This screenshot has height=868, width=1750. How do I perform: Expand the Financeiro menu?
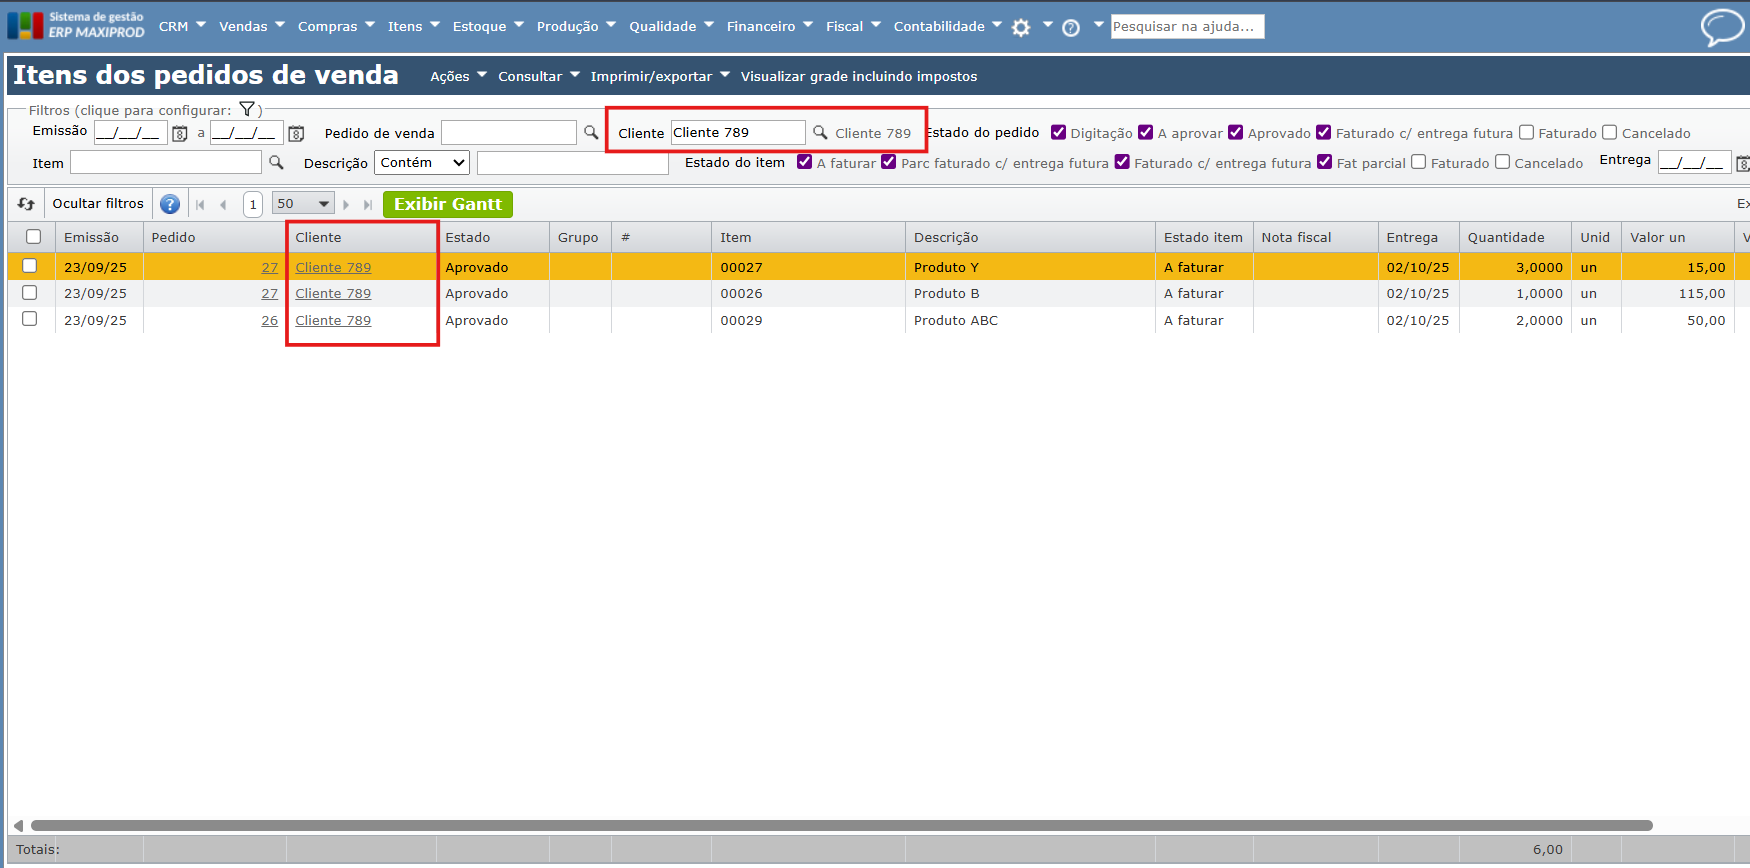click(770, 26)
